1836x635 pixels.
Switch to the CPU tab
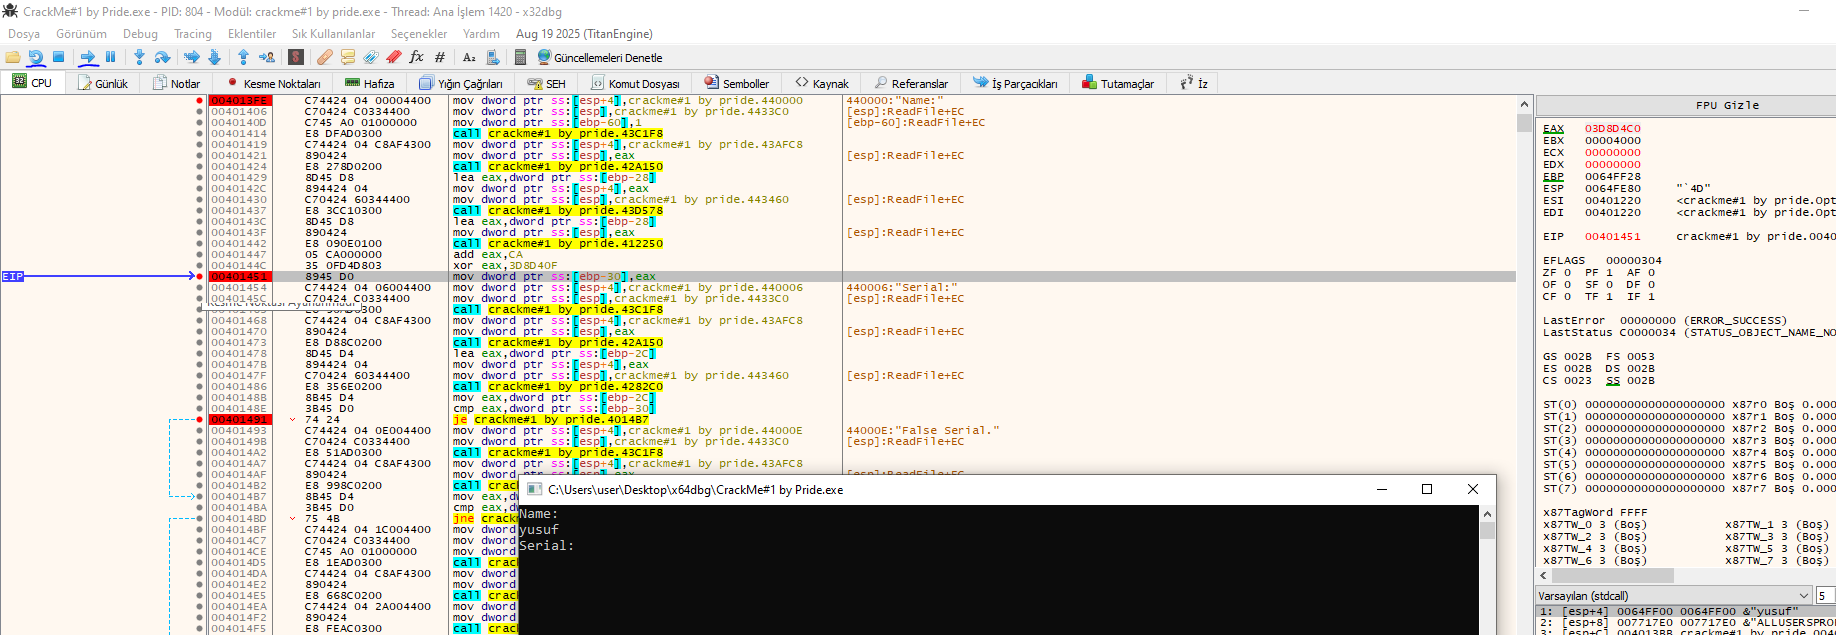[x=32, y=83]
